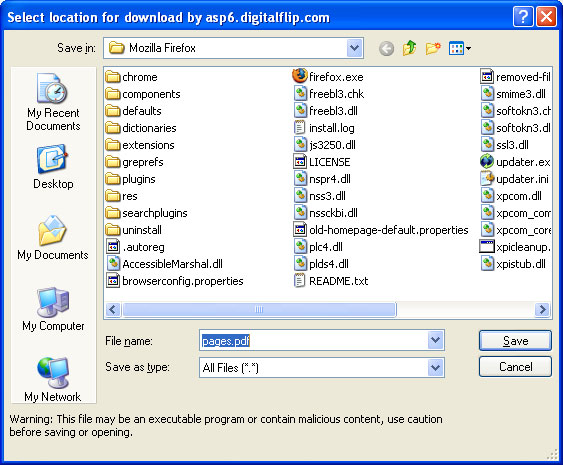Jump to Desktop in places bar
Viewport: 563px width, 465px height.
pyautogui.click(x=53, y=167)
